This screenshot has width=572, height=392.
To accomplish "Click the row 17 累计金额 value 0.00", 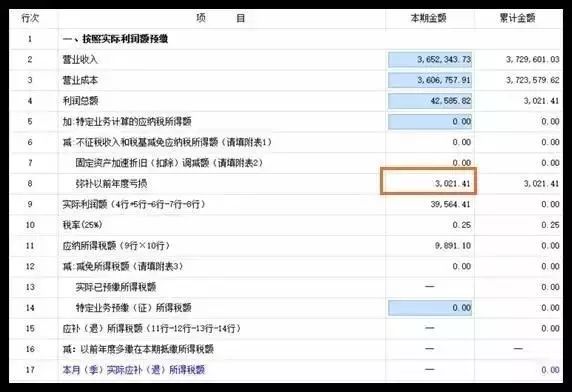I will [550, 370].
